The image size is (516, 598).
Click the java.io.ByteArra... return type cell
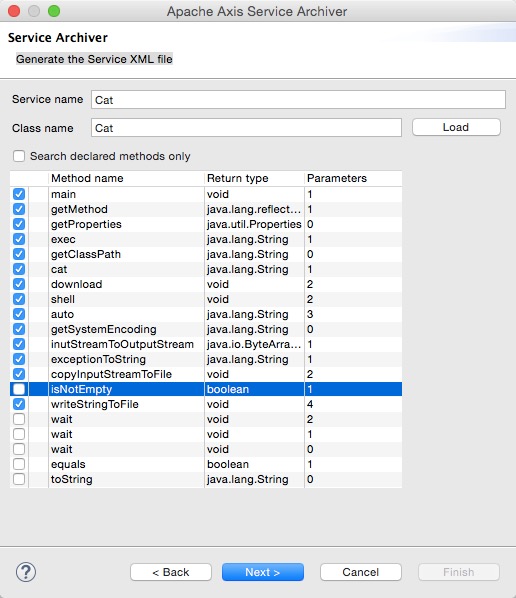tap(254, 344)
